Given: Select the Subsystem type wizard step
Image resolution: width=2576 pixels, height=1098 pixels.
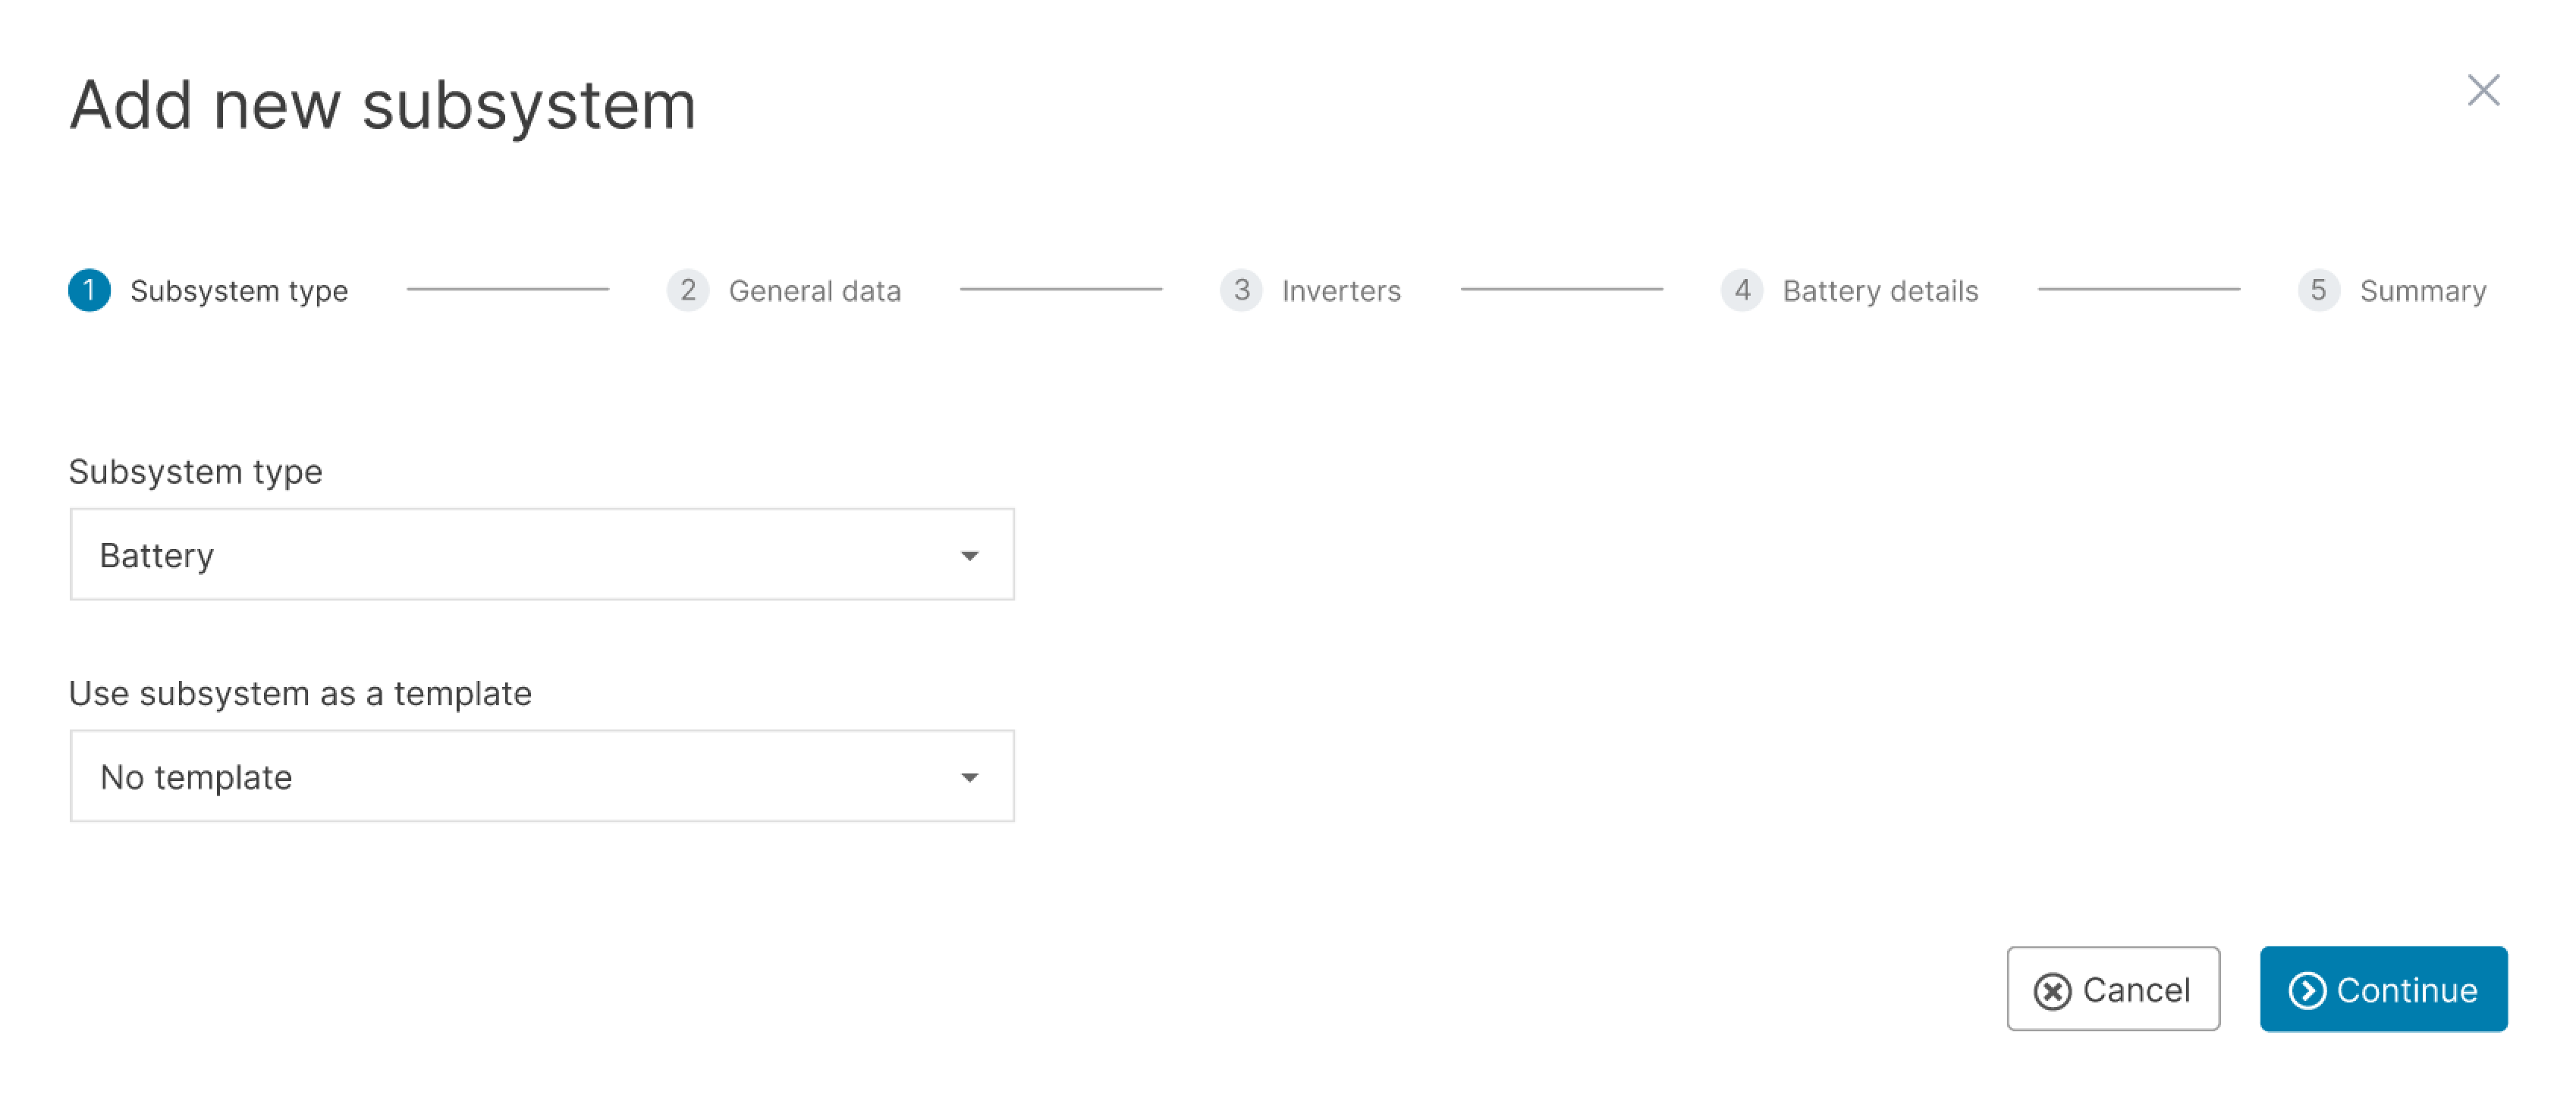Looking at the screenshot, I should pyautogui.click(x=238, y=290).
